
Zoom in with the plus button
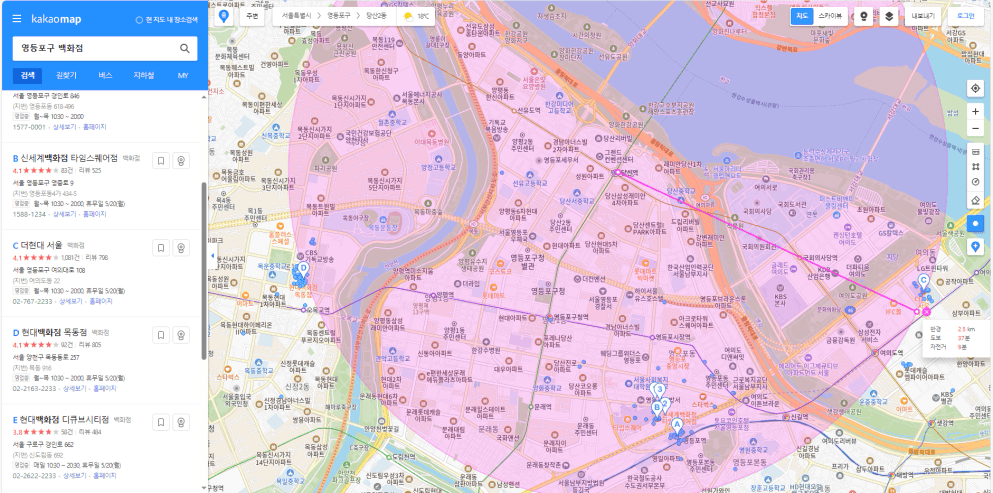pyautogui.click(x=975, y=112)
